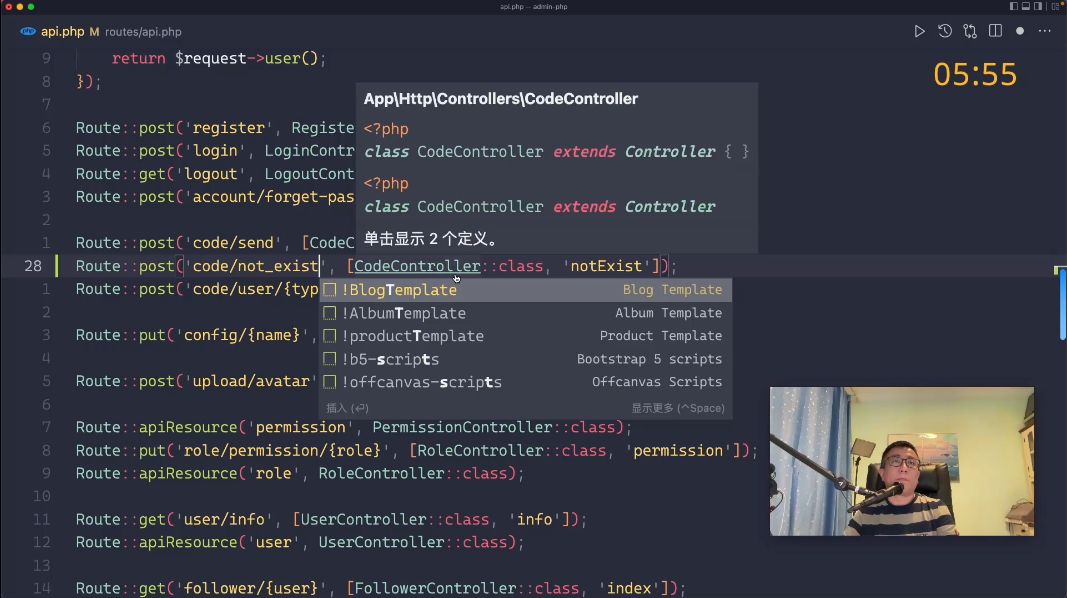Click 'Bootstrap 5 scripts' description in suggestions
The width and height of the screenshot is (1067, 598).
[649, 359]
